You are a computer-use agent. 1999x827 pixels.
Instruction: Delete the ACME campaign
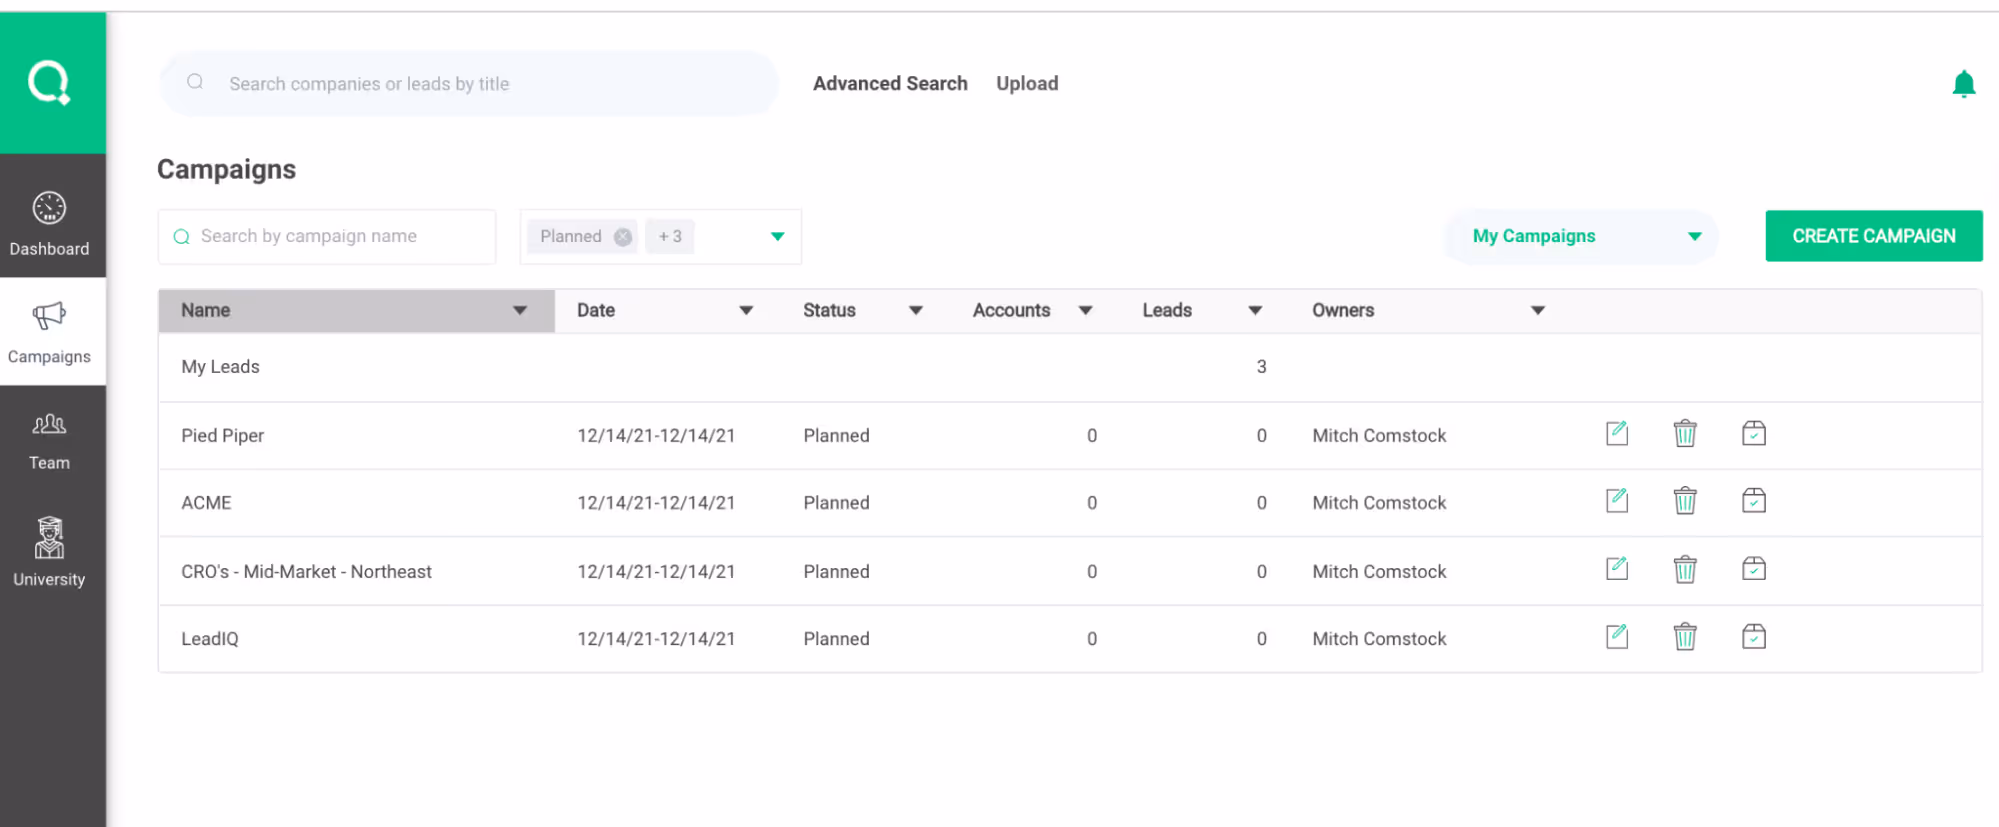[x=1684, y=500]
